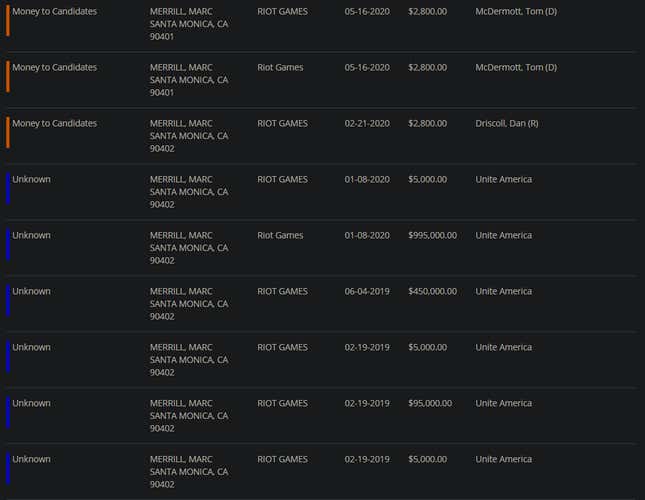Click RIOT GAMES in the $450,000.00 row
Screen dimensions: 645x500
point(282,291)
